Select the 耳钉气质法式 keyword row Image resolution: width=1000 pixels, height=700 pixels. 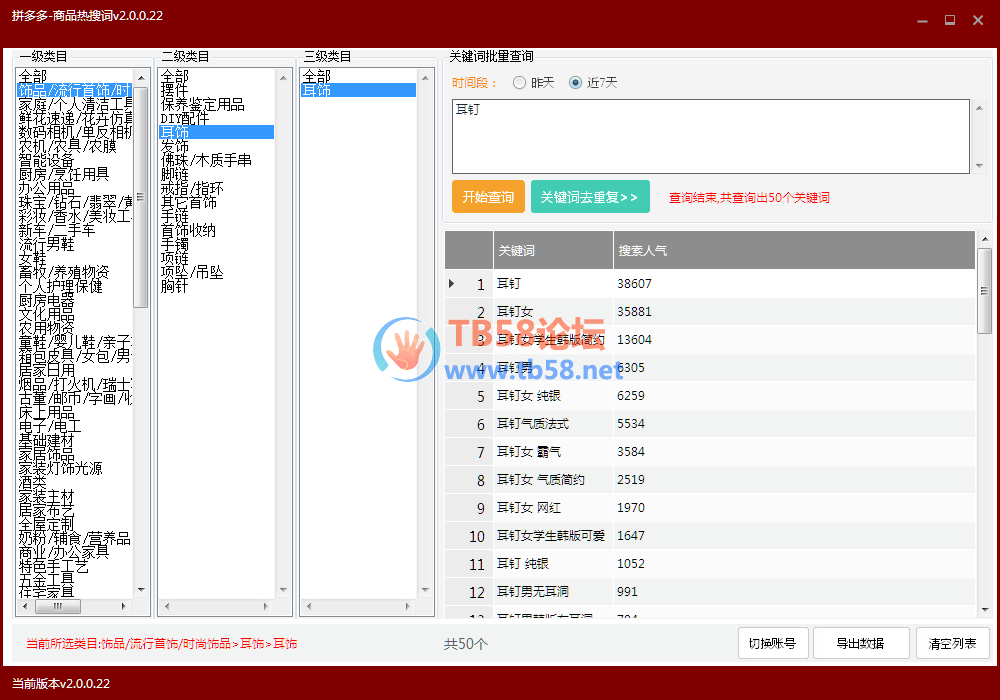(x=710, y=424)
